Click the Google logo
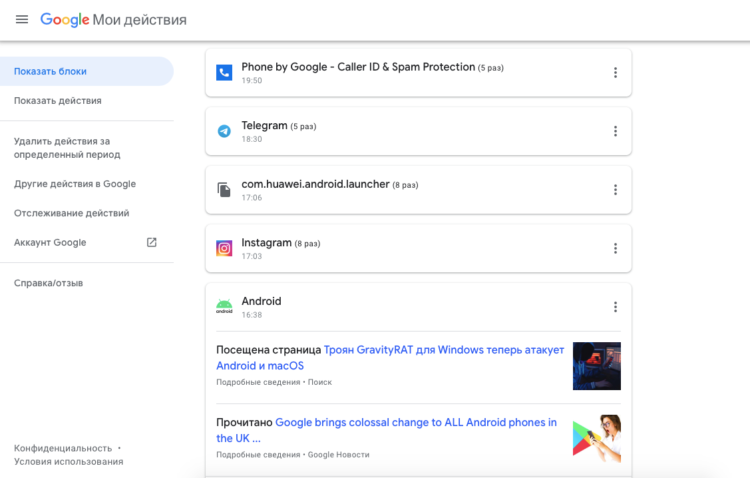Image resolution: width=750 pixels, height=478 pixels. pos(65,20)
